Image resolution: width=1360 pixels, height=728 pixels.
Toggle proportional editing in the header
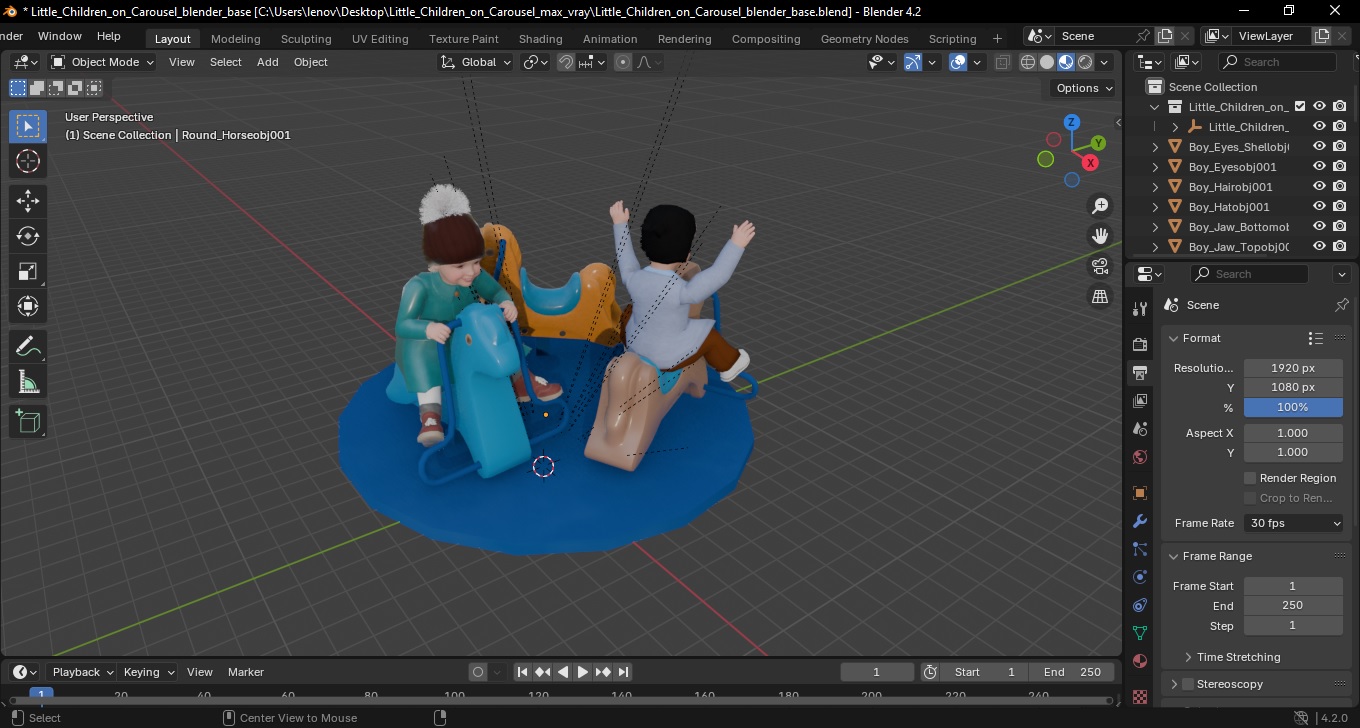[x=623, y=62]
